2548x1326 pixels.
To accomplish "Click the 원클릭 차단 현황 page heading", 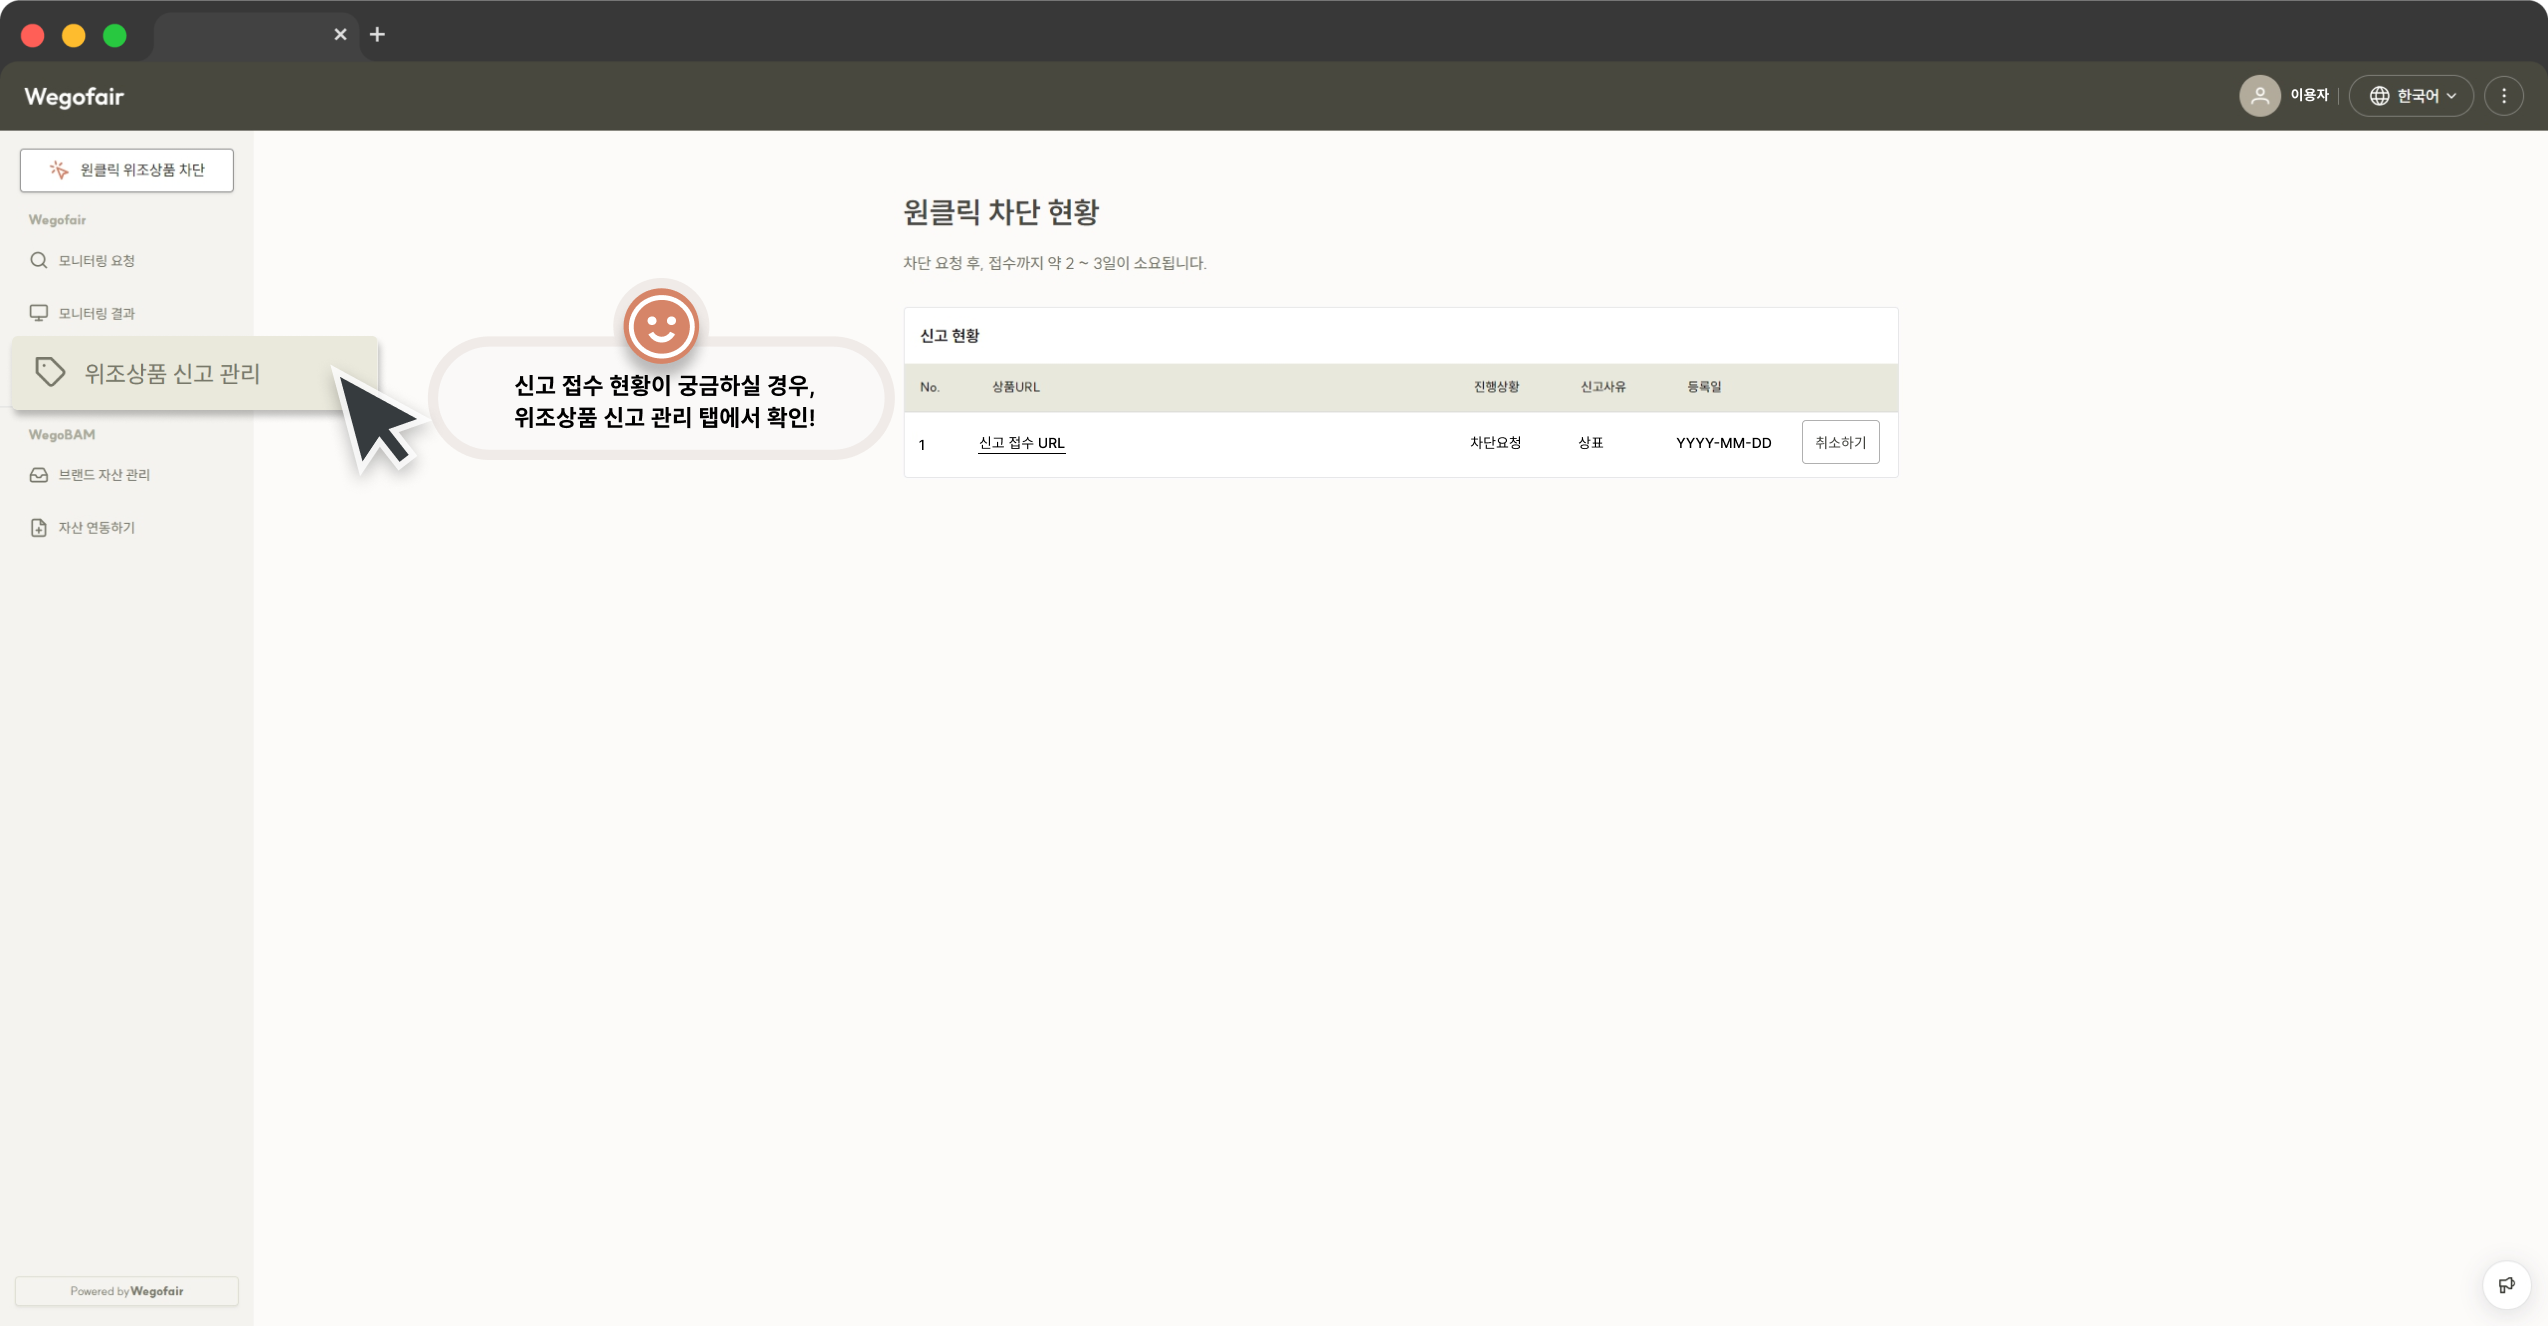I will point(1001,212).
